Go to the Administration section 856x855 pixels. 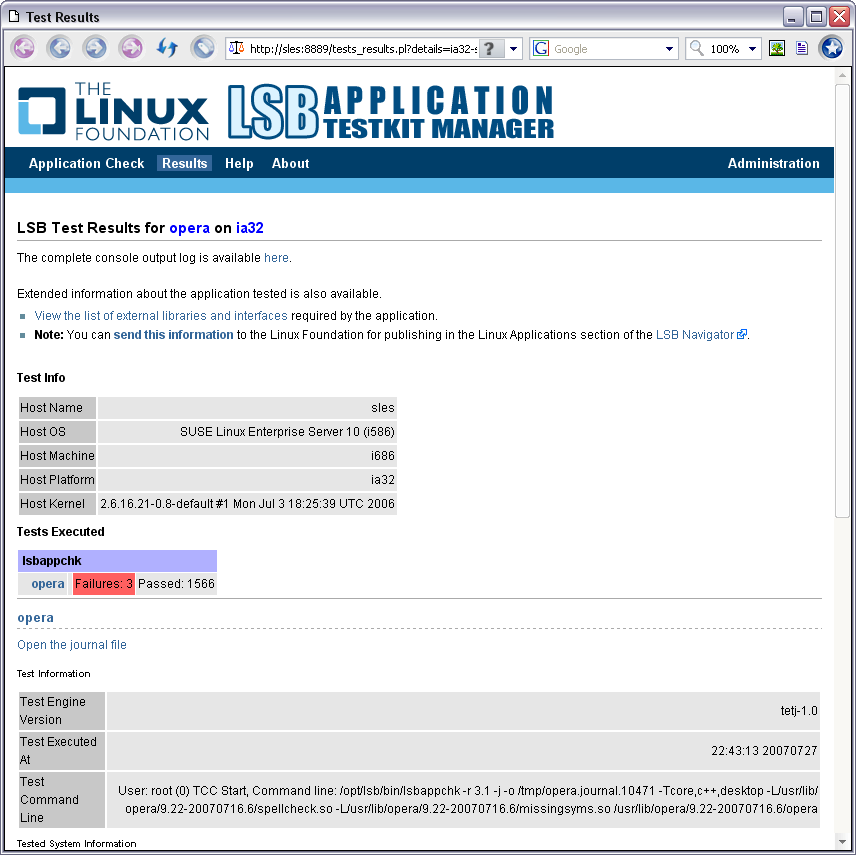[773, 163]
